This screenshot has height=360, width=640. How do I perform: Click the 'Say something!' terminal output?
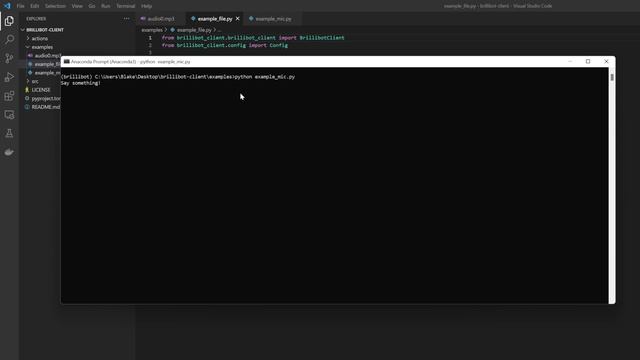pos(80,83)
